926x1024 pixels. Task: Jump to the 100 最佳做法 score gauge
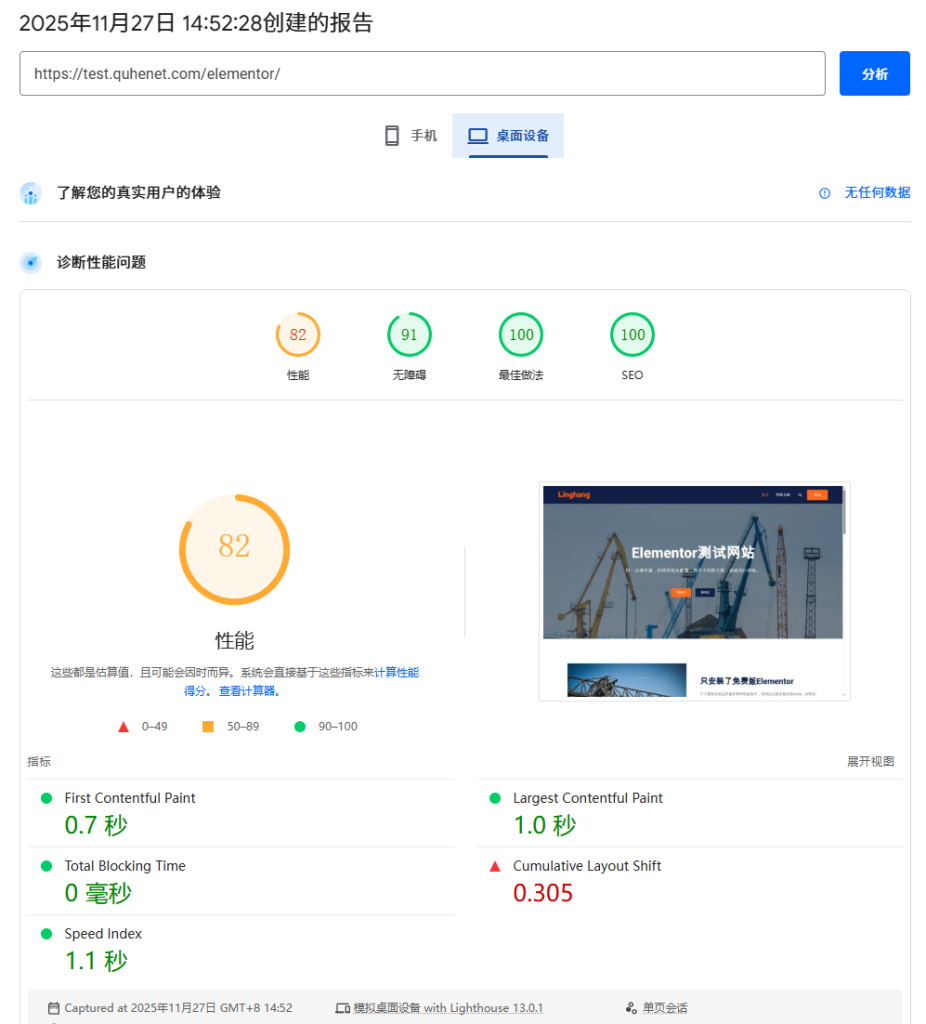pyautogui.click(x=521, y=335)
